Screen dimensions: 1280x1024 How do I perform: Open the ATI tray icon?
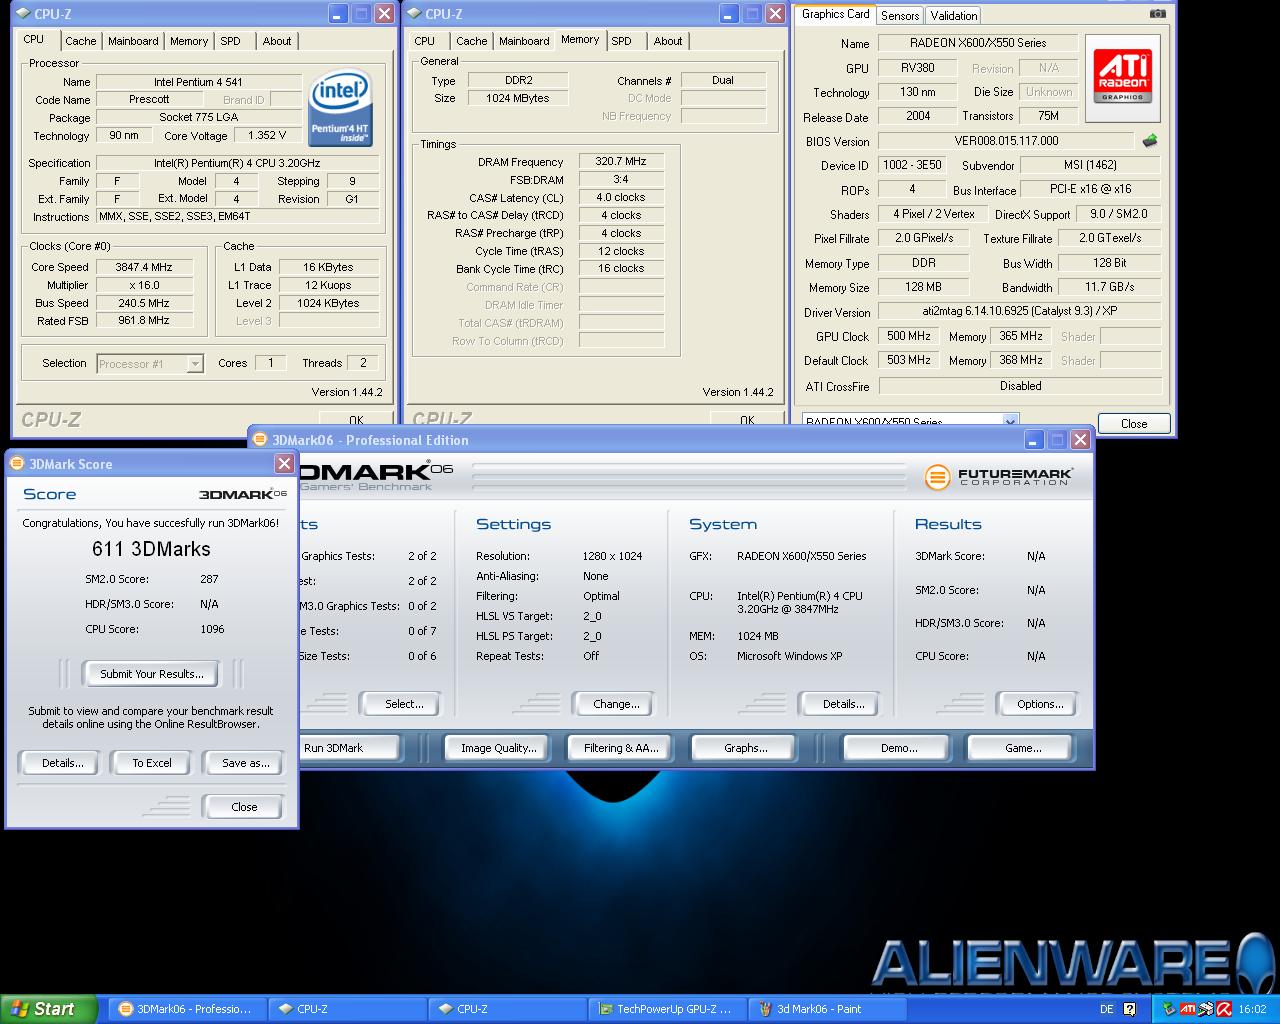pyautogui.click(x=1188, y=1009)
